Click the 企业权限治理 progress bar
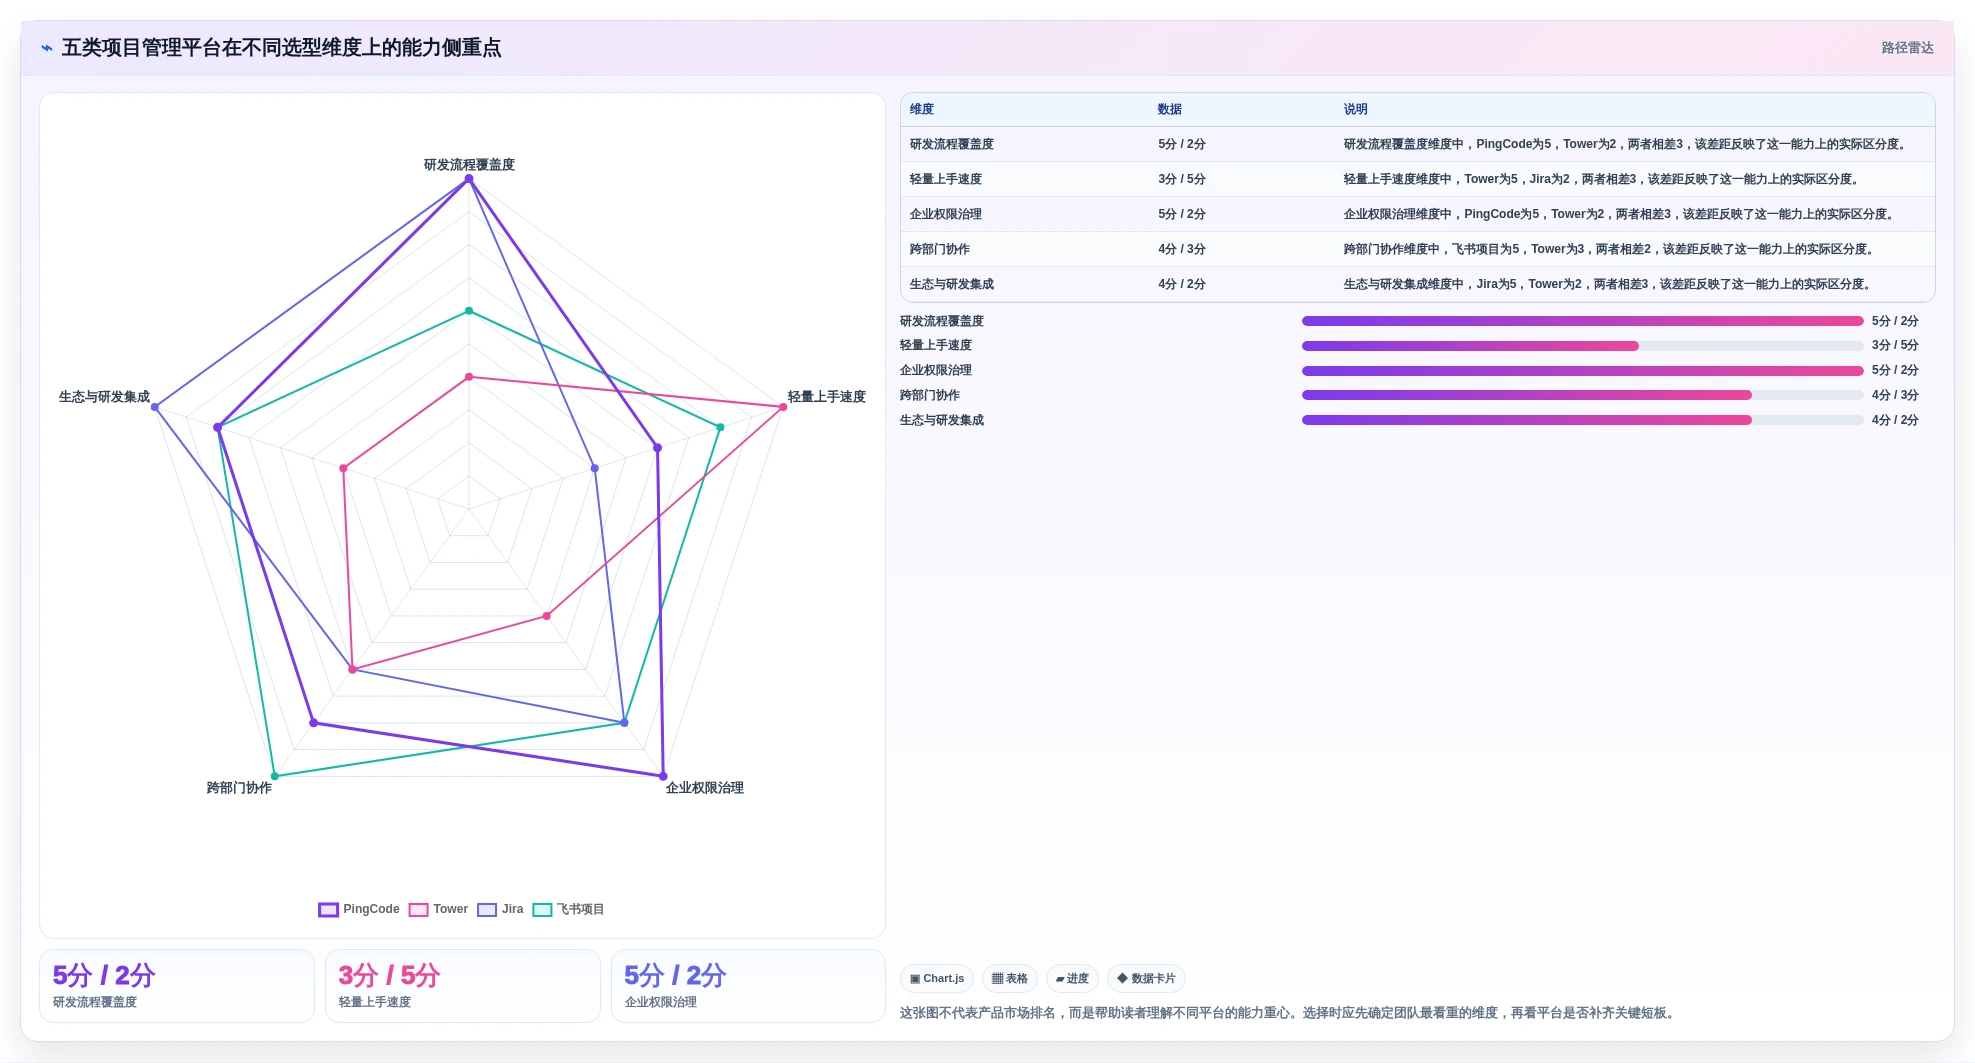1975x1063 pixels. click(1582, 370)
